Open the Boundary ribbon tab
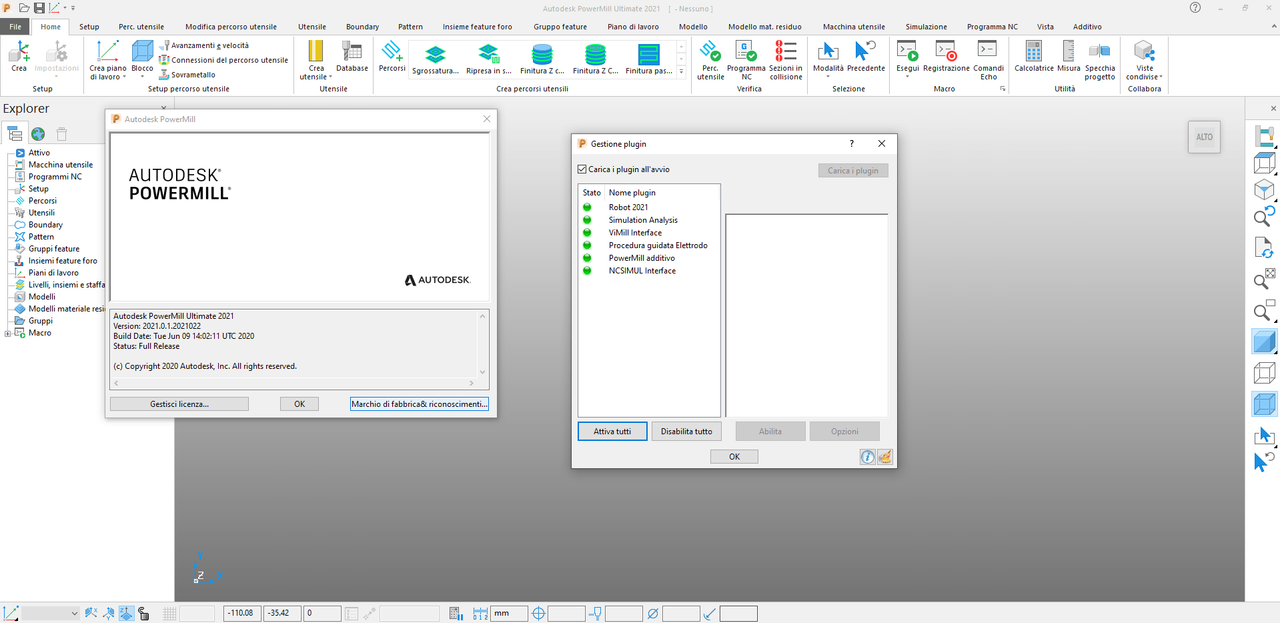The width and height of the screenshot is (1280, 623). [362, 26]
